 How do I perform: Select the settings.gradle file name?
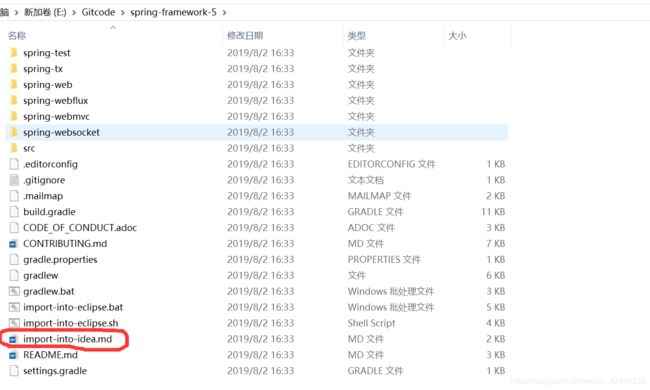pyautogui.click(x=55, y=371)
